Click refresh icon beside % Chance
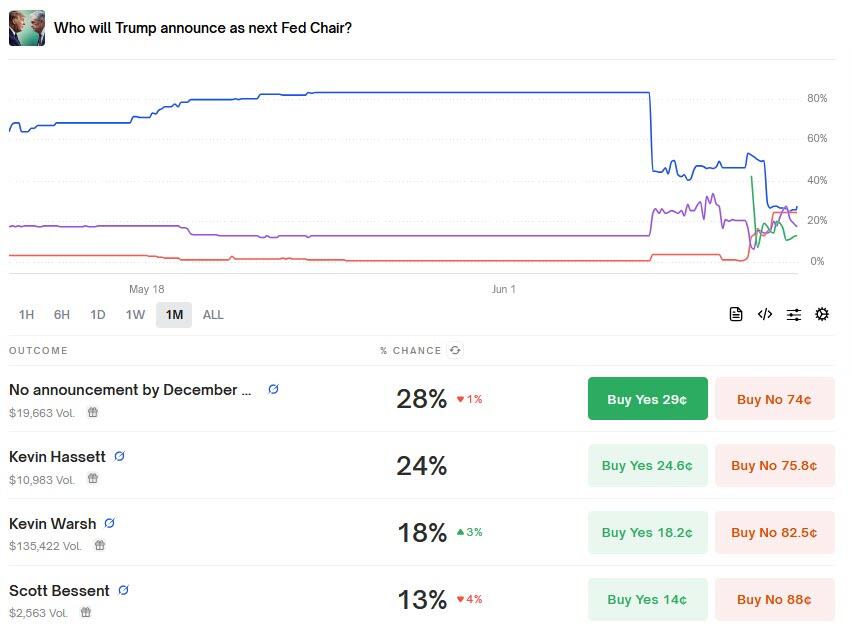Viewport: 852px width, 626px height. pyautogui.click(x=455, y=351)
